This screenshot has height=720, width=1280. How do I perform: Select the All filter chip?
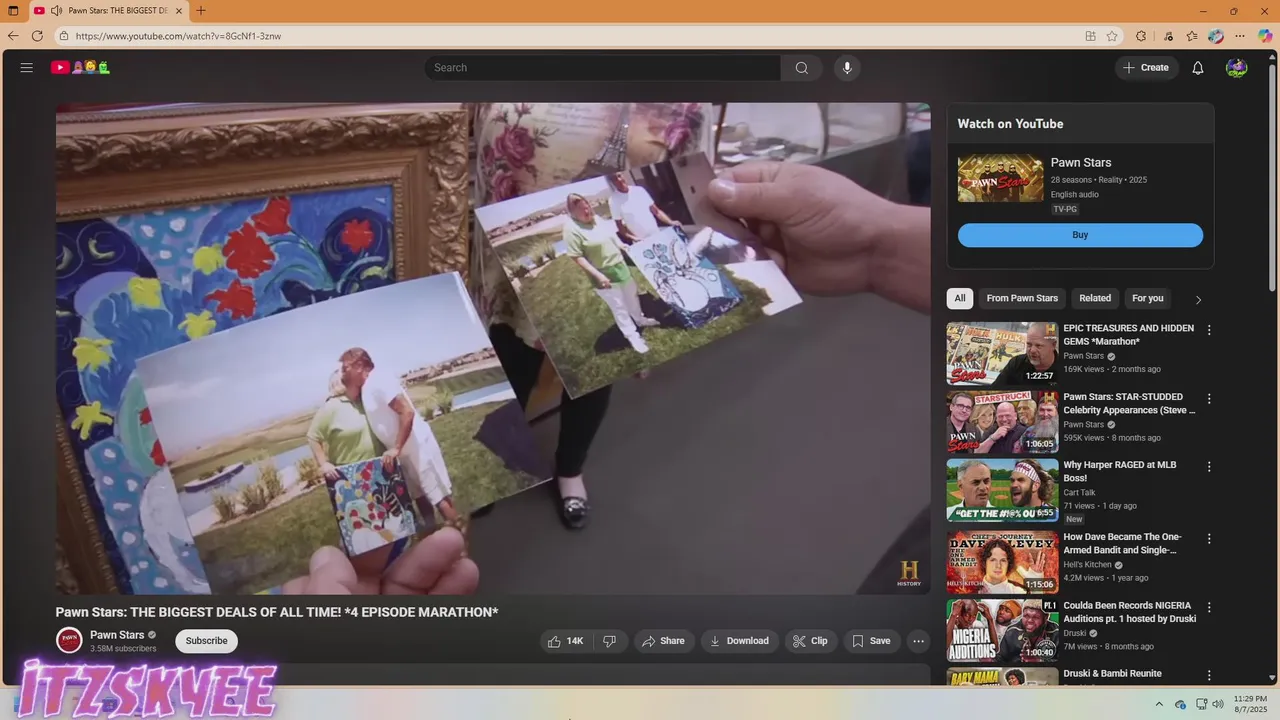(x=960, y=298)
